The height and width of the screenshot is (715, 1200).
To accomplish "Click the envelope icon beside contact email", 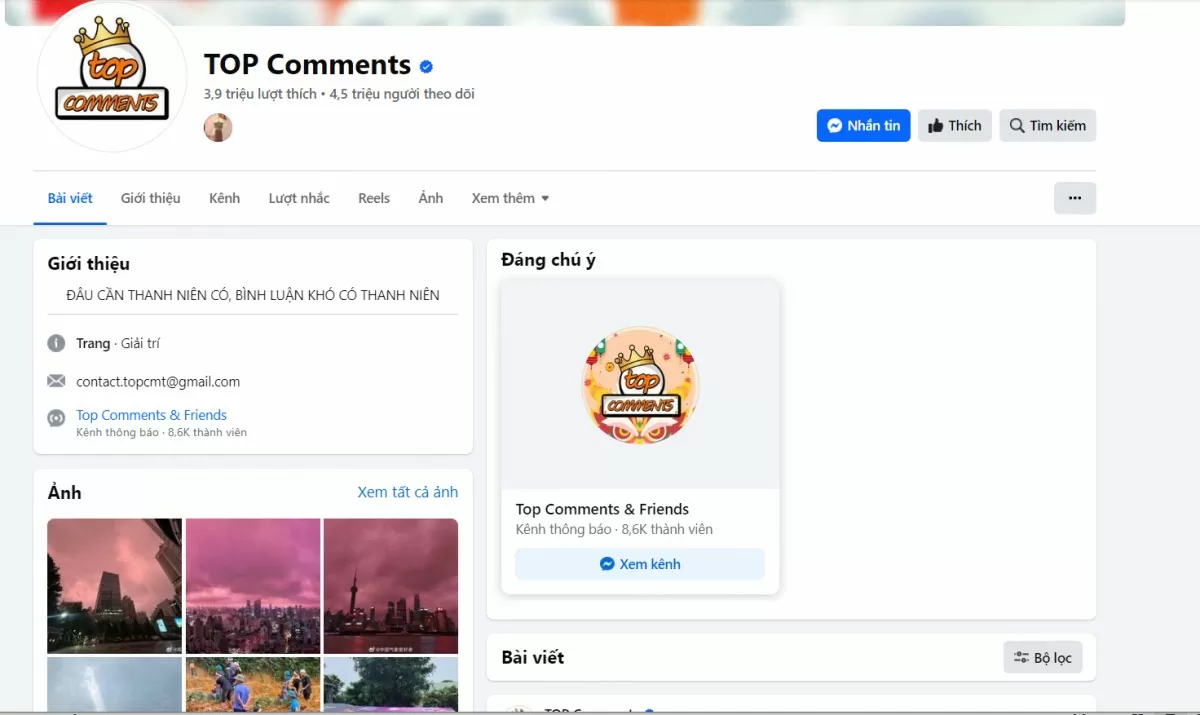I will click(56, 381).
